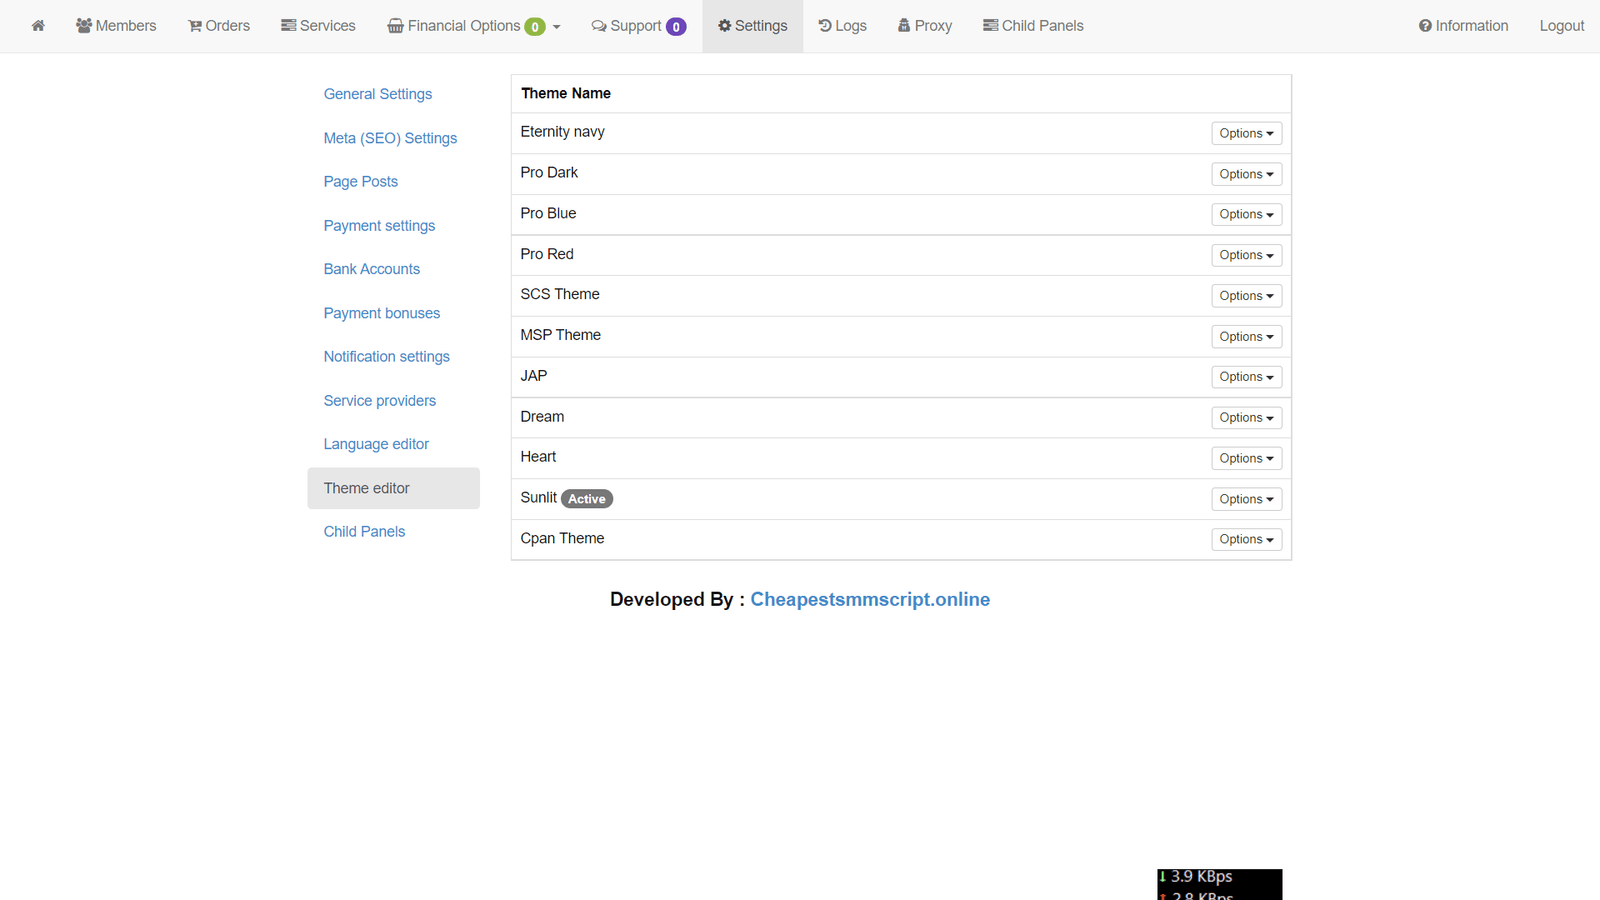Screen dimensions: 1600x900
Task: Open Services list icon in navbar
Action: click(289, 26)
